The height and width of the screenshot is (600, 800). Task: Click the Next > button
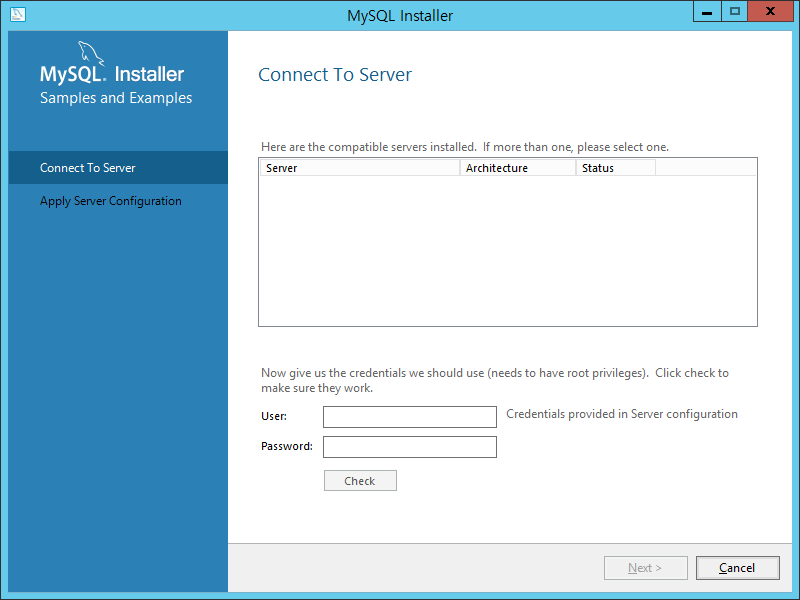pos(645,568)
